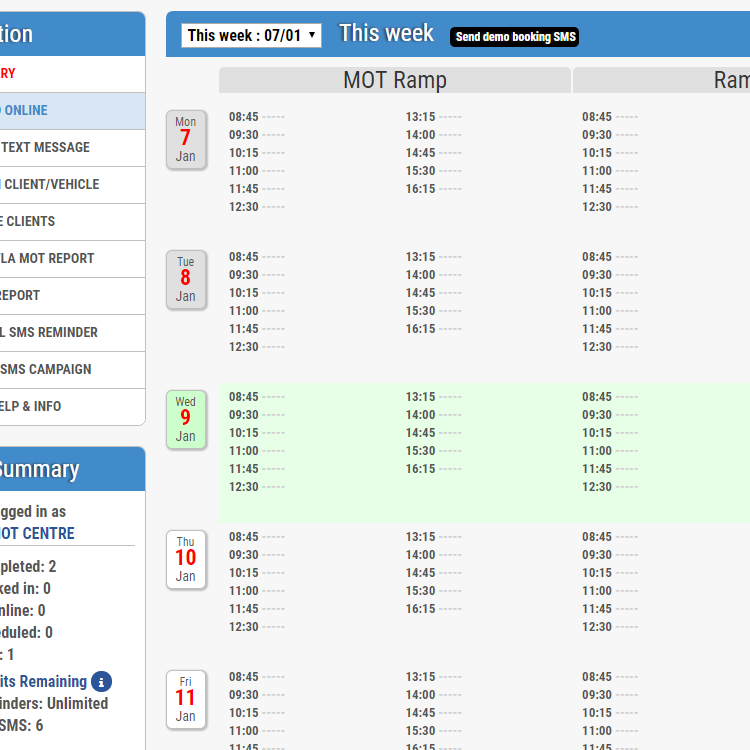The width and height of the screenshot is (750, 750).
Task: Book Wednesday 14:45 slot on MOT Ramp
Action: pyautogui.click(x=434, y=433)
